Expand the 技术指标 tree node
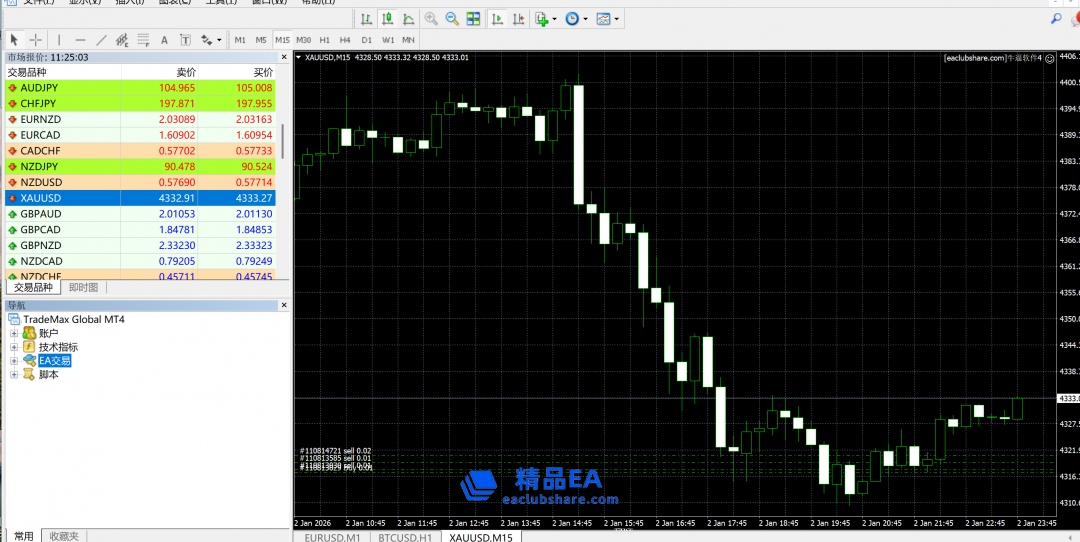Viewport: 1080px width, 542px height. [x=14, y=347]
